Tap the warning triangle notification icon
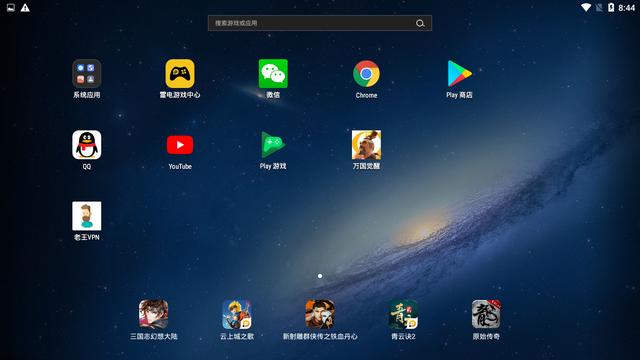Screen dimensions: 640x360 (25, 8)
